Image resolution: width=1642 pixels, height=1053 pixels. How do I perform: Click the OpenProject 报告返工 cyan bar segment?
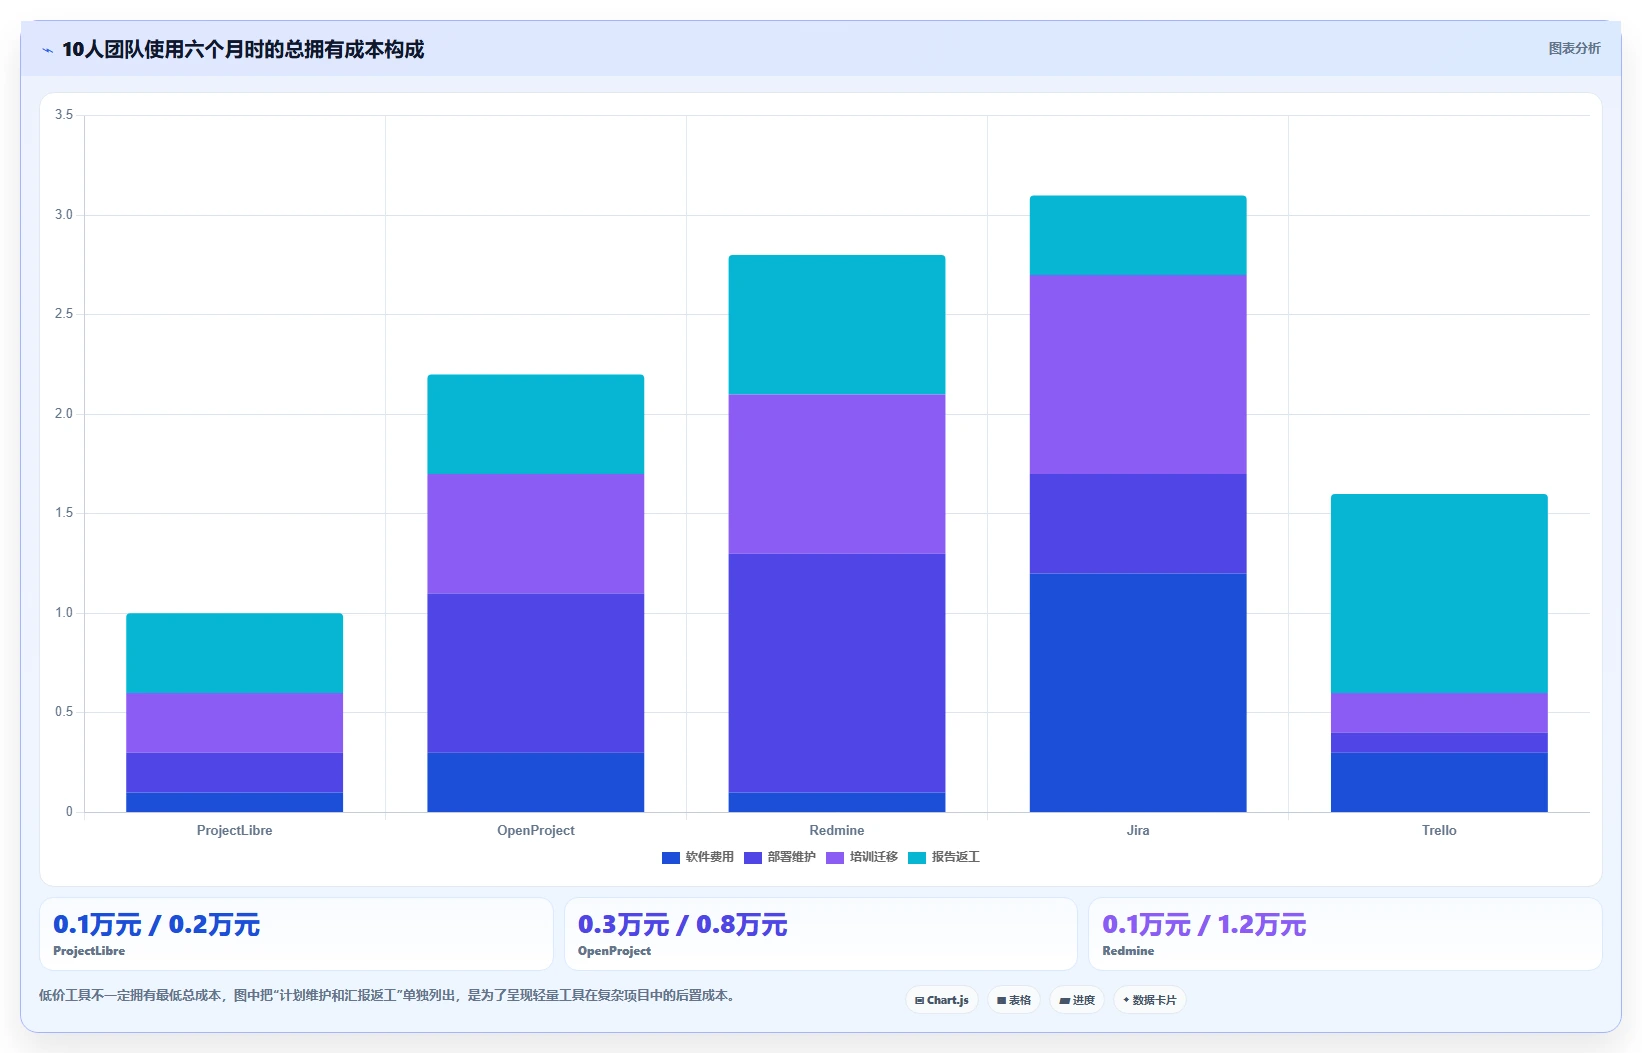[536, 424]
